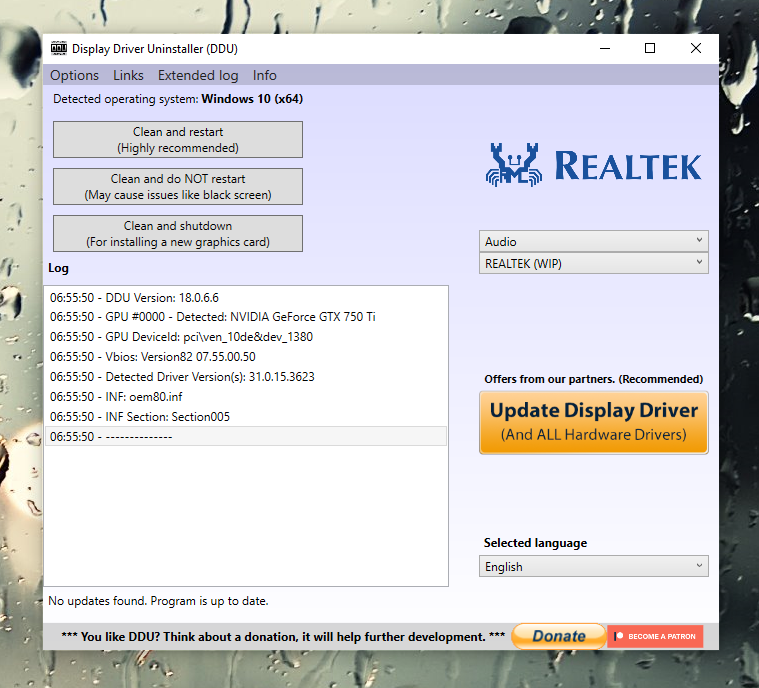Click the No updates found status text
Screen dimensions: 759x688
[158, 601]
